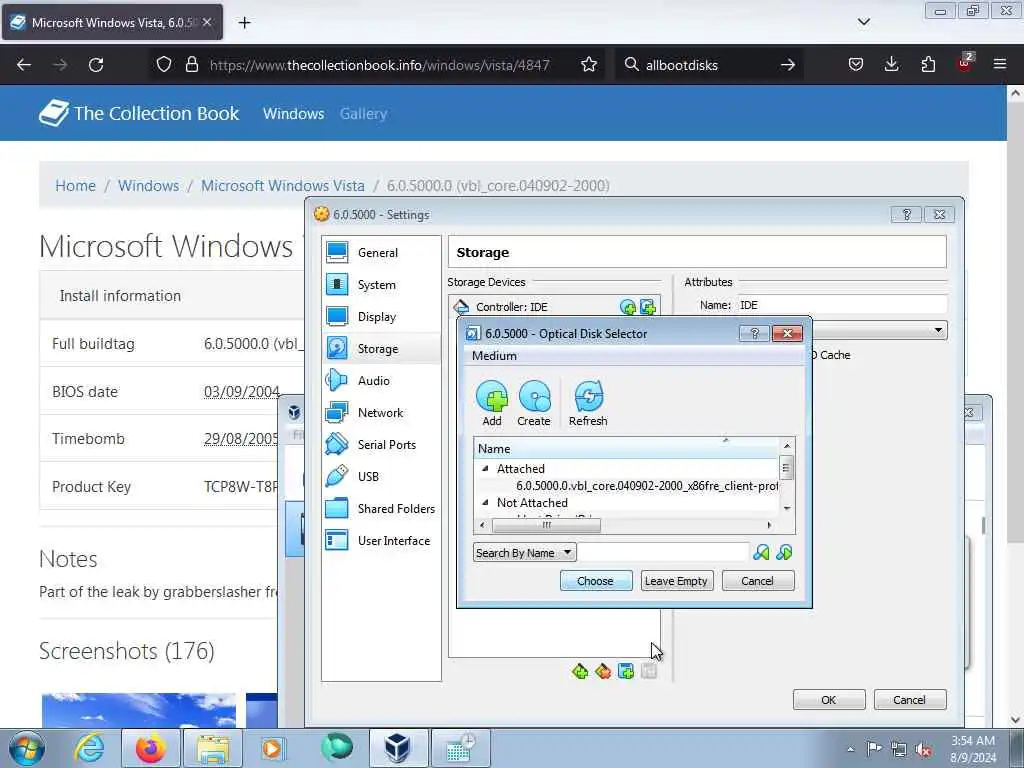Click the muted volume tray icon
Image resolution: width=1024 pixels, height=768 pixels.
tap(923, 749)
